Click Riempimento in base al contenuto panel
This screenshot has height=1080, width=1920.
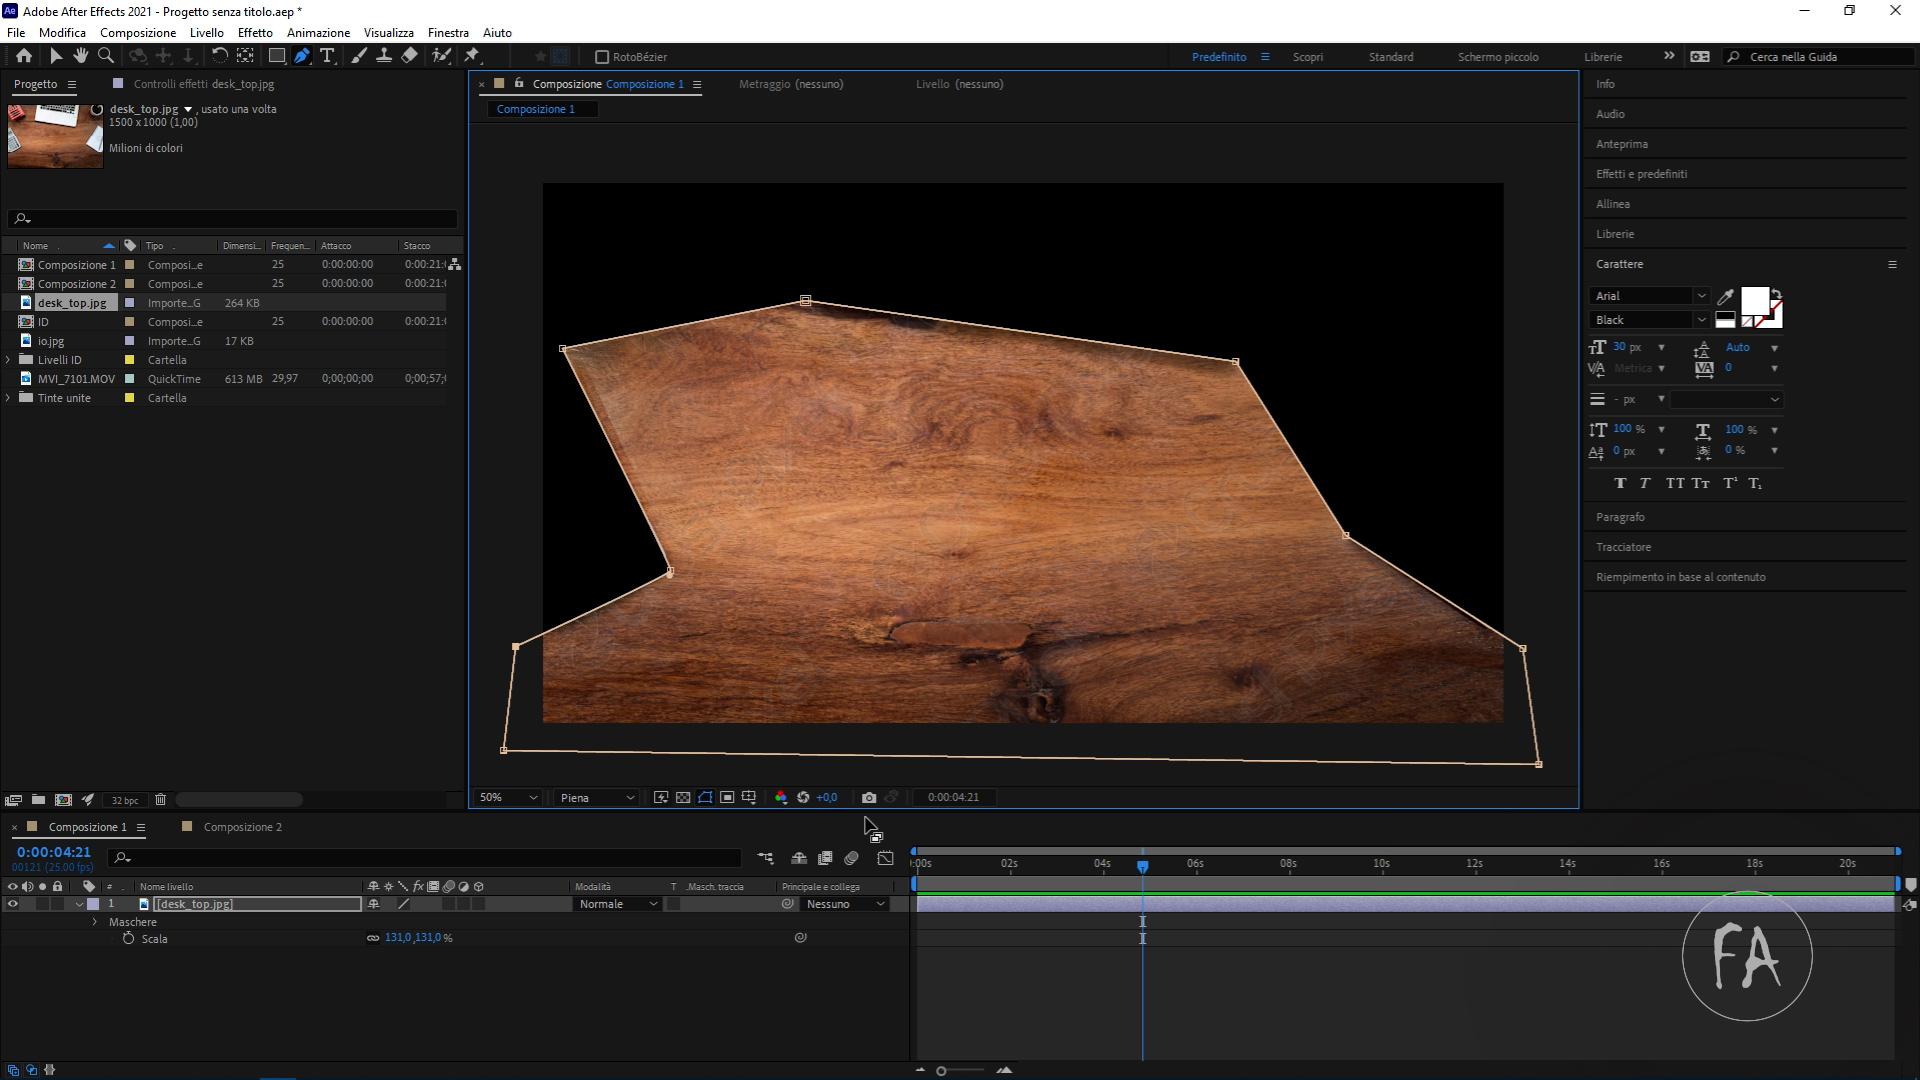click(1681, 576)
